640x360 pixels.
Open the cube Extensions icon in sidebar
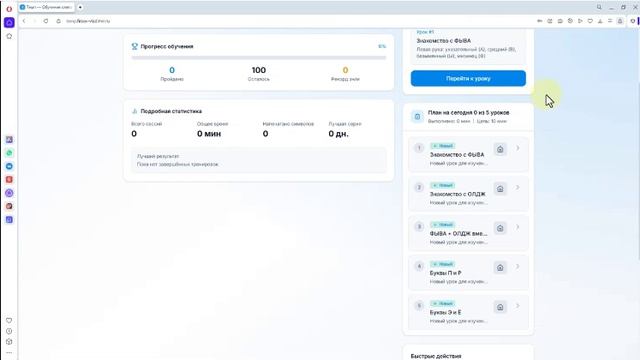click(9, 342)
